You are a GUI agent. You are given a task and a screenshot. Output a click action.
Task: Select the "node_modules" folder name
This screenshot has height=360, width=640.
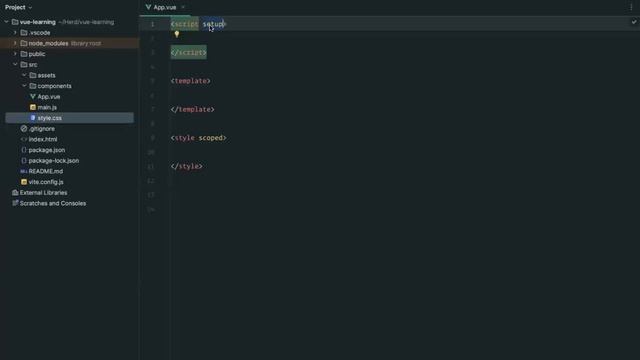48,43
